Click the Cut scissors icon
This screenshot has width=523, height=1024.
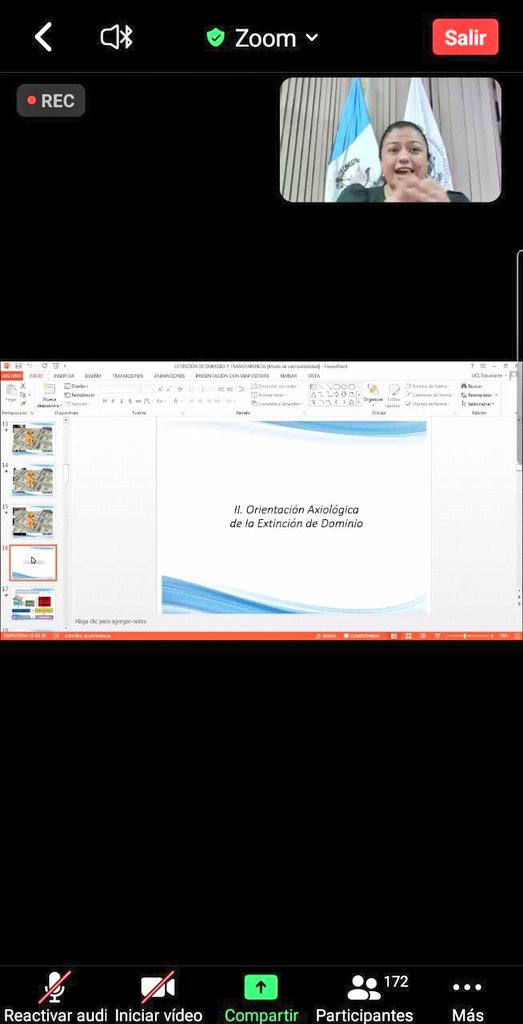click(x=23, y=386)
